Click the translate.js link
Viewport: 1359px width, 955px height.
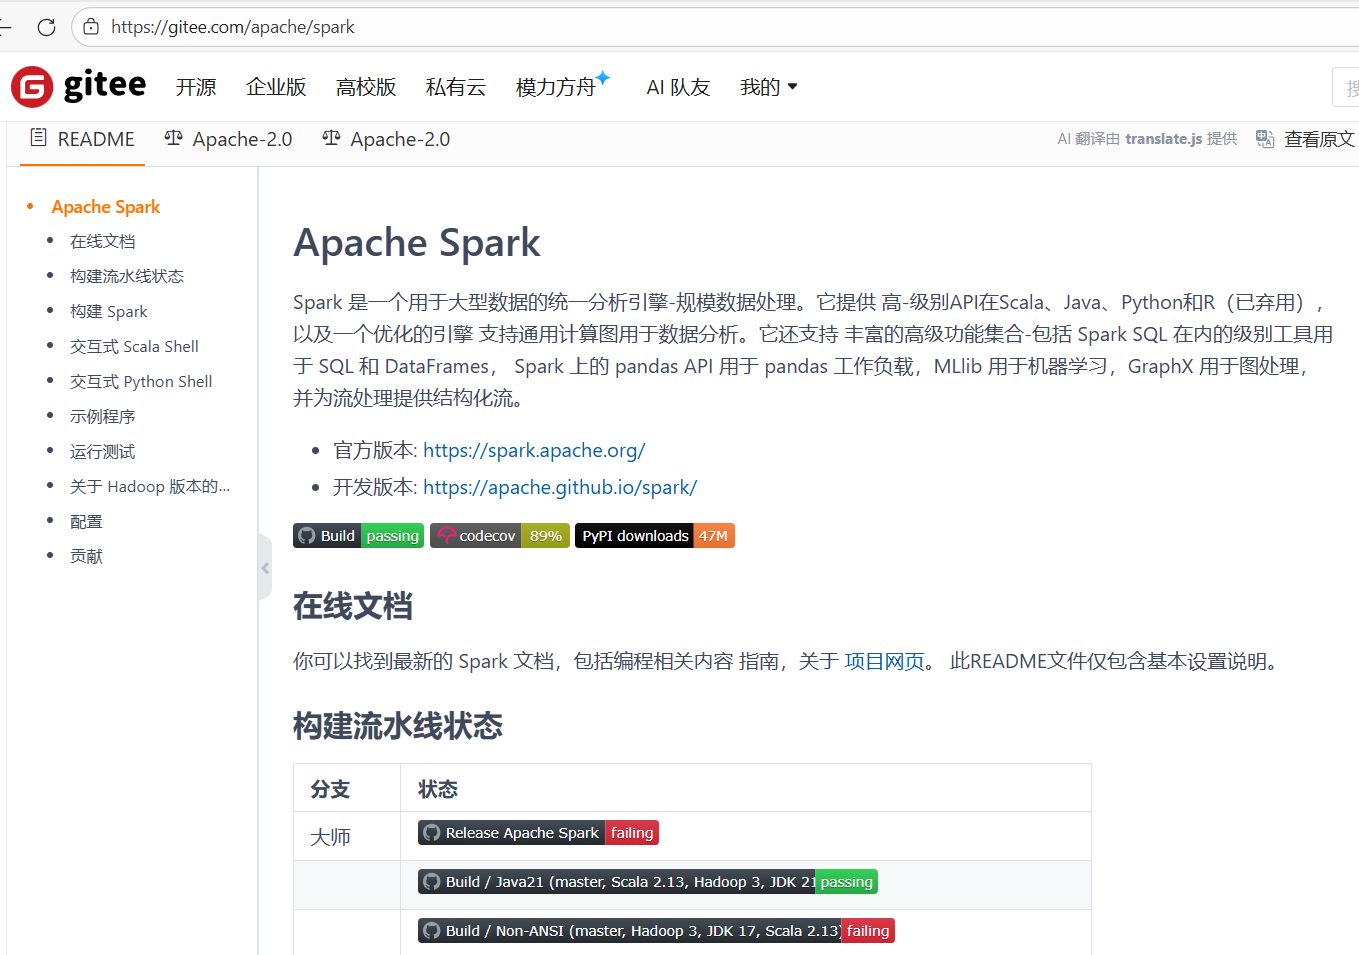(1164, 139)
